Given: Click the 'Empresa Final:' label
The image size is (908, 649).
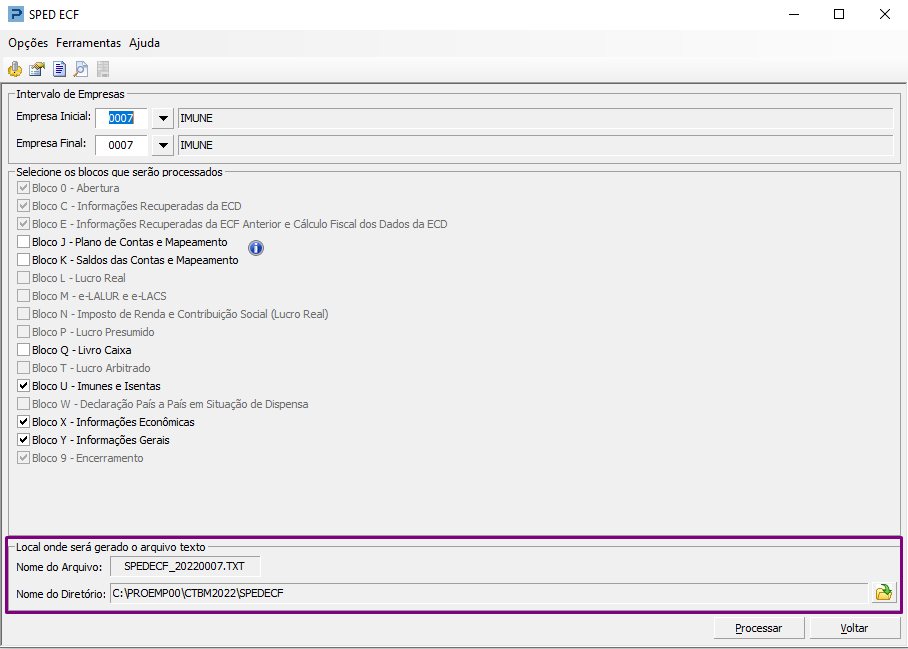Looking at the screenshot, I should [51, 144].
